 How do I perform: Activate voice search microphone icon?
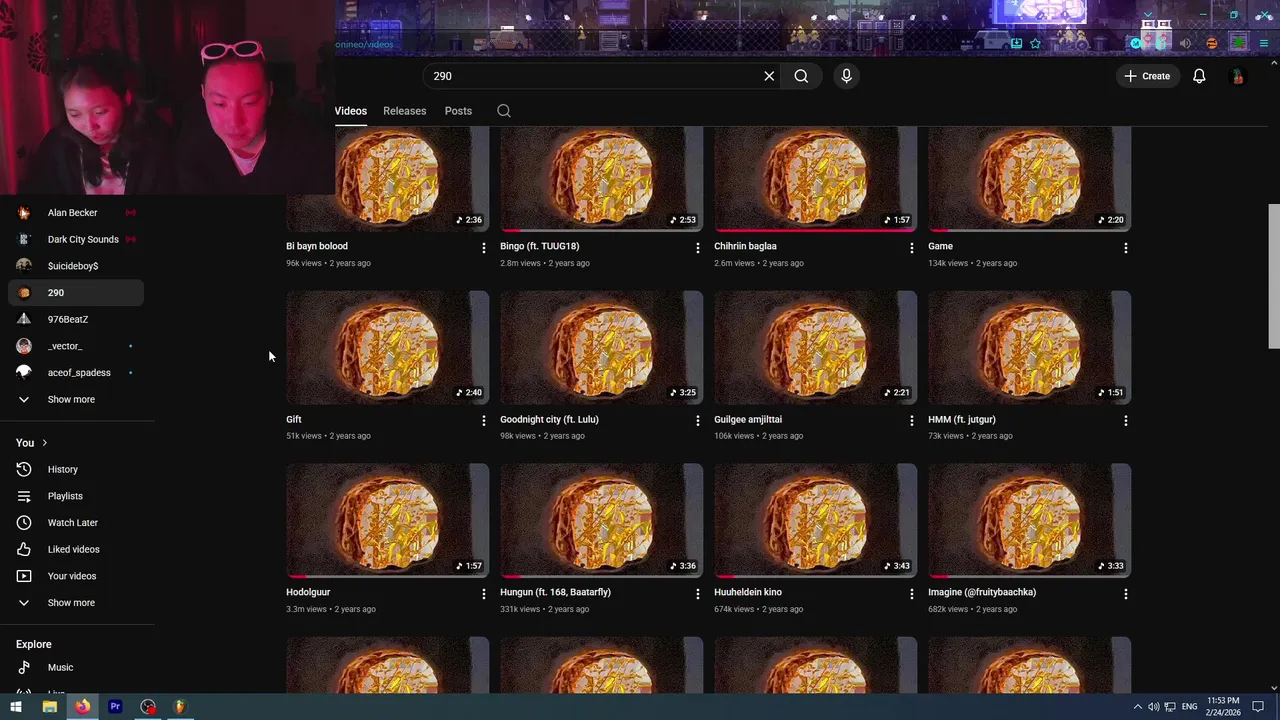(846, 76)
